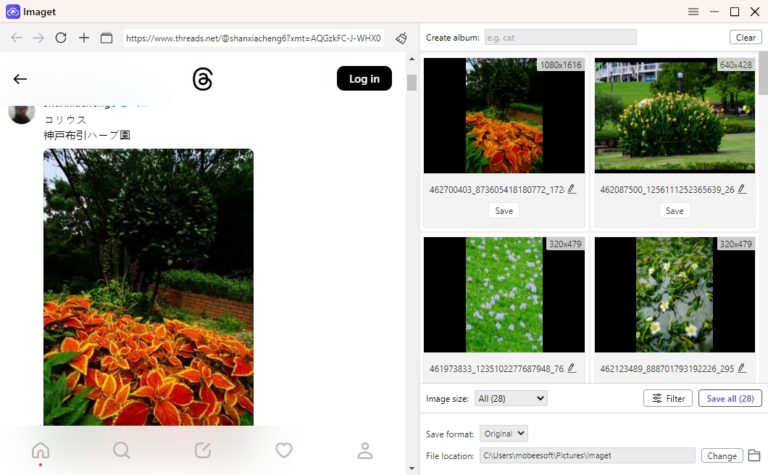Rename file 462087500 with pencil icon
This screenshot has width=768, height=475.
(742, 189)
